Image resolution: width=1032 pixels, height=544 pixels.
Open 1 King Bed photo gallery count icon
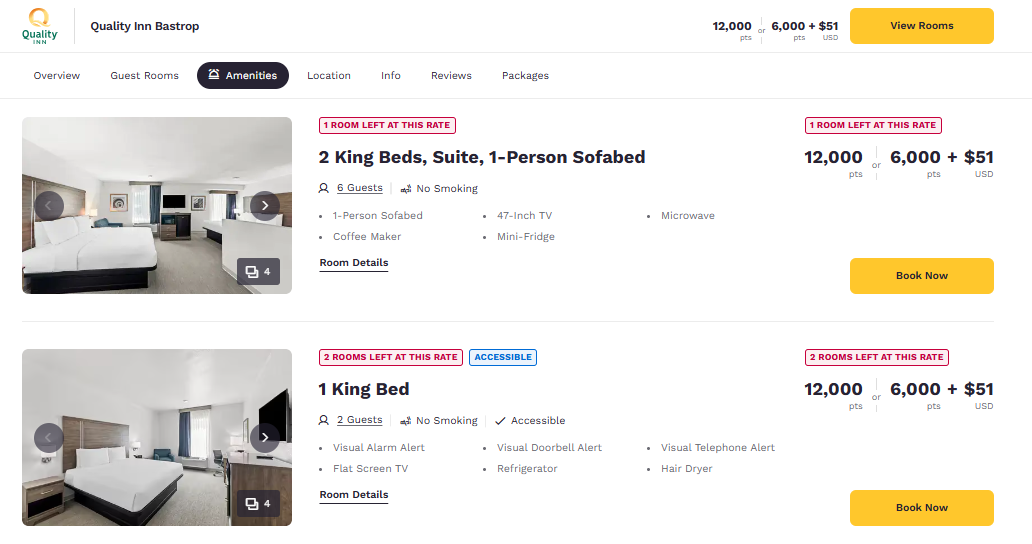258,504
